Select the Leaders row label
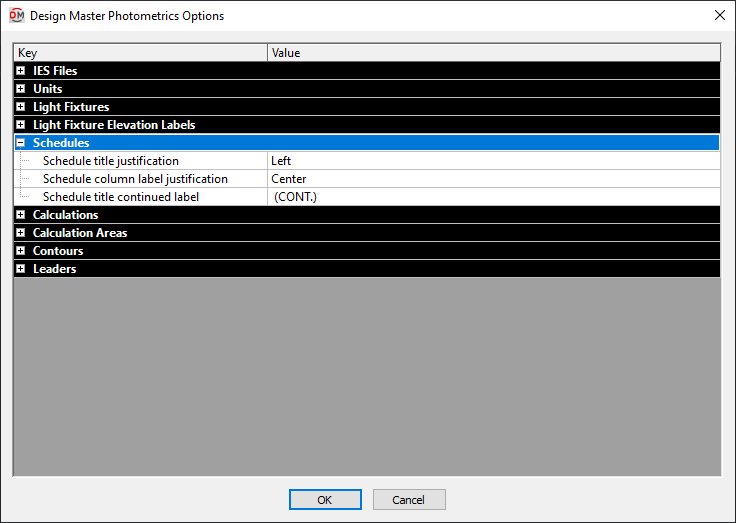736x523 pixels. click(54, 269)
